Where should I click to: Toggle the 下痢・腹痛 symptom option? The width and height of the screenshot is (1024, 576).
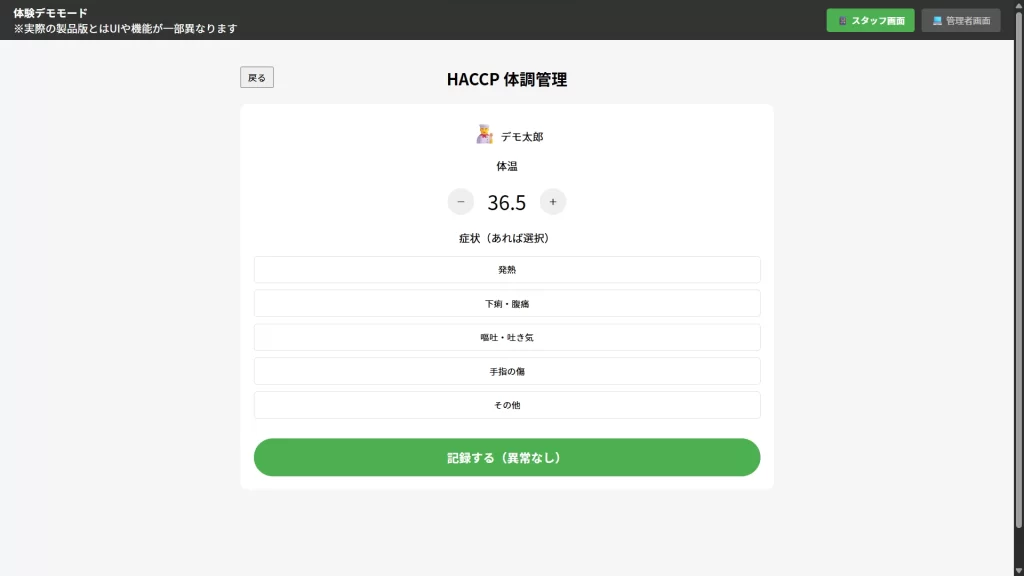pyautogui.click(x=507, y=304)
